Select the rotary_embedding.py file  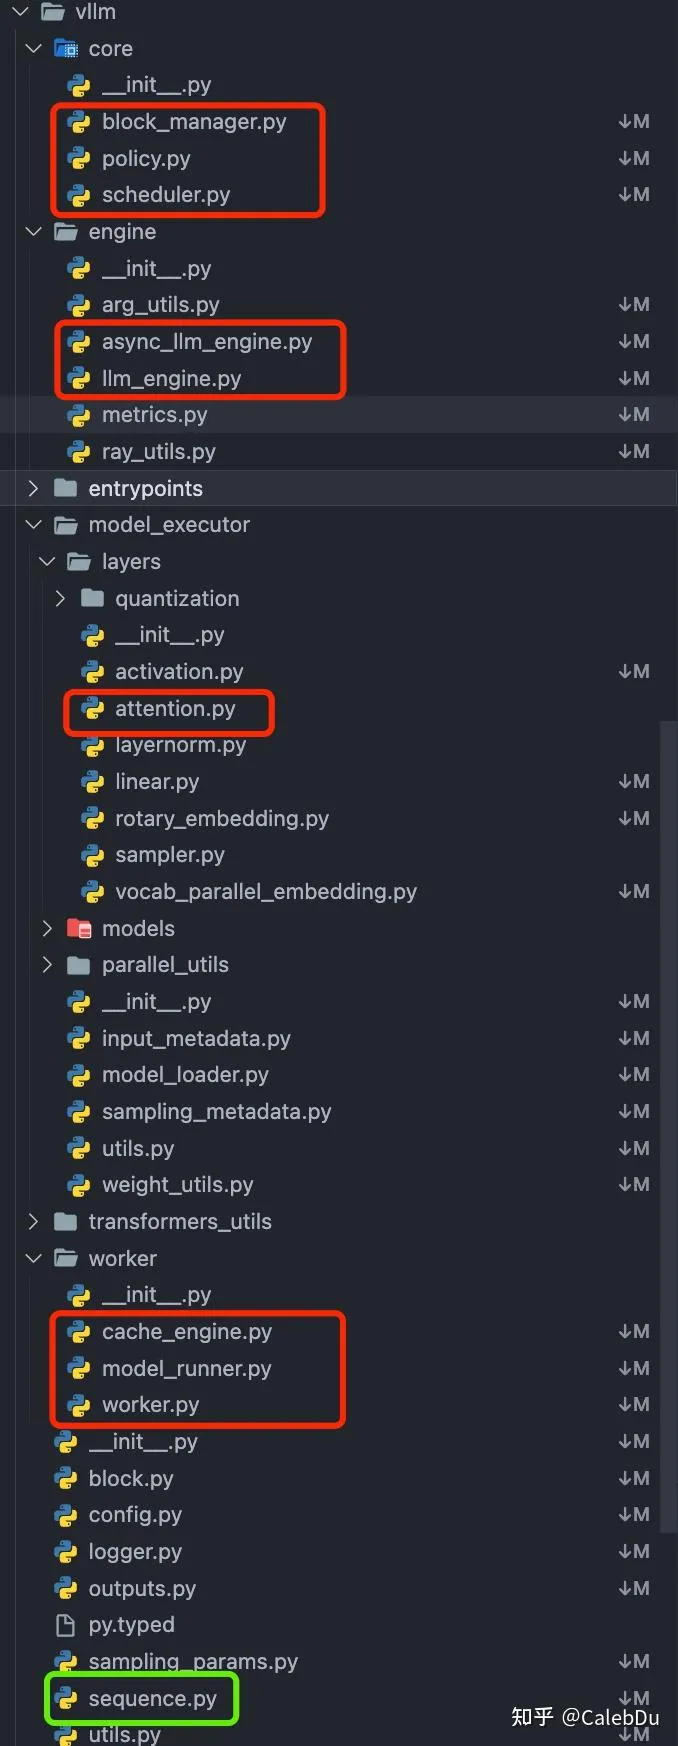pos(222,819)
